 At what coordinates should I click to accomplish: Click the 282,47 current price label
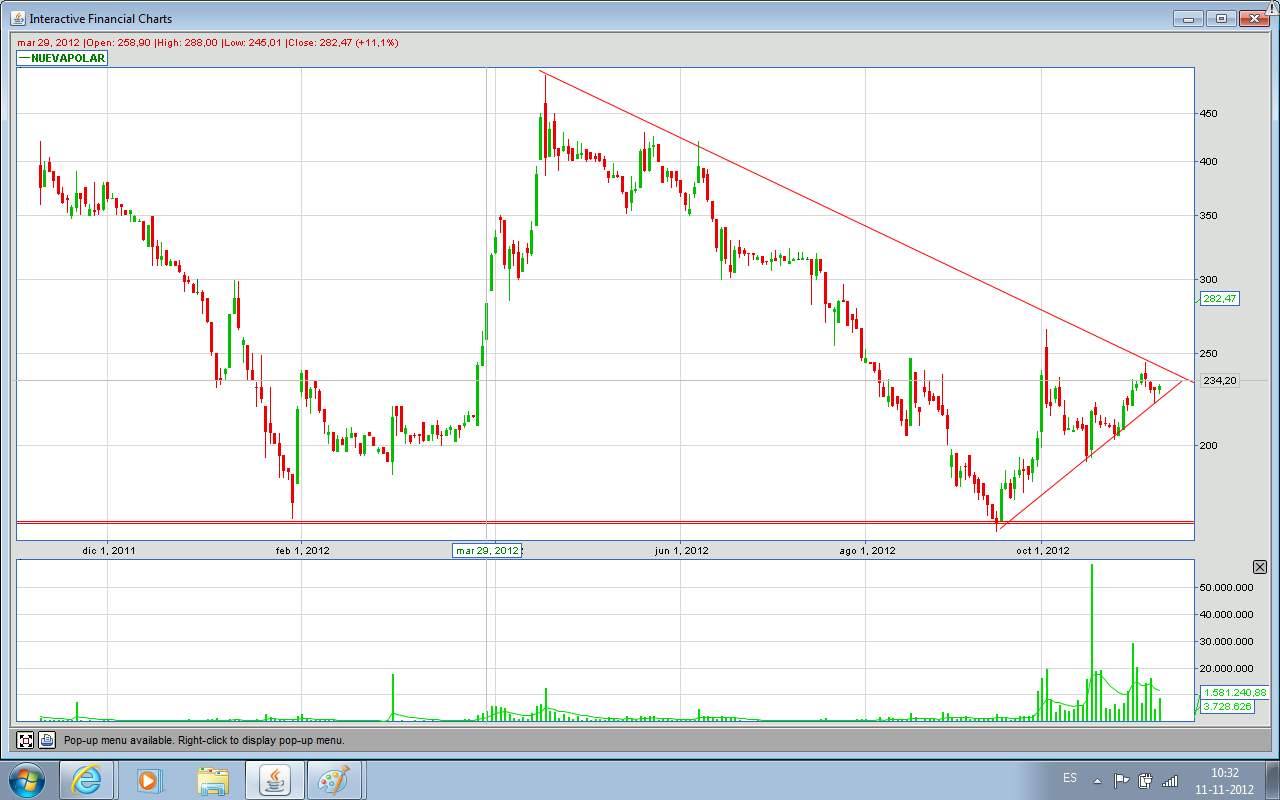pos(1218,299)
